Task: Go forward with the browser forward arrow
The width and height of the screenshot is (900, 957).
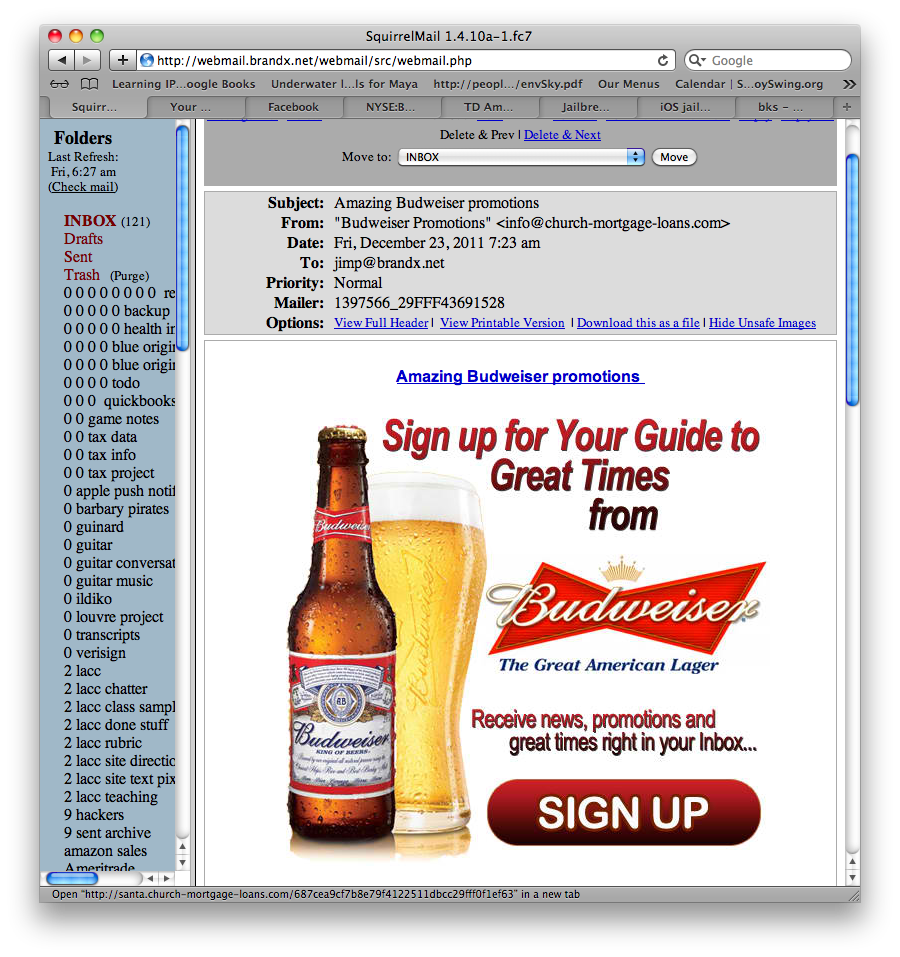Action: point(87,60)
